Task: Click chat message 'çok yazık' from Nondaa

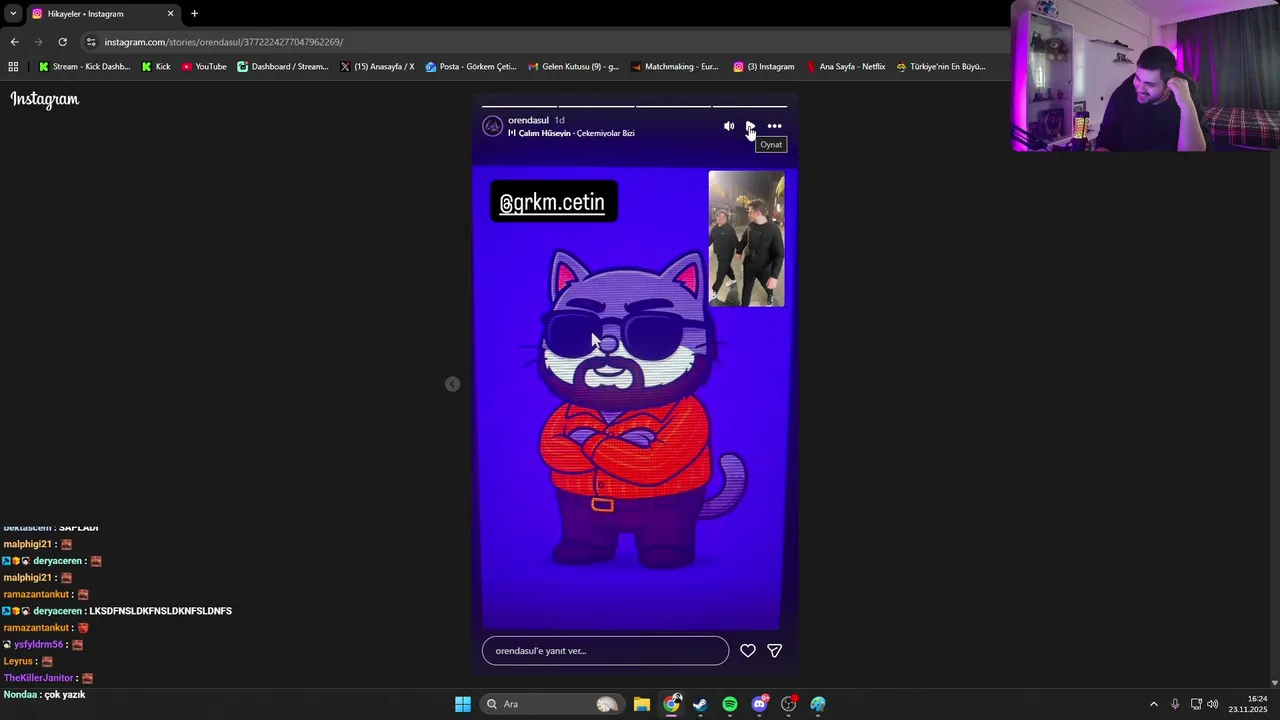Action: pos(65,694)
